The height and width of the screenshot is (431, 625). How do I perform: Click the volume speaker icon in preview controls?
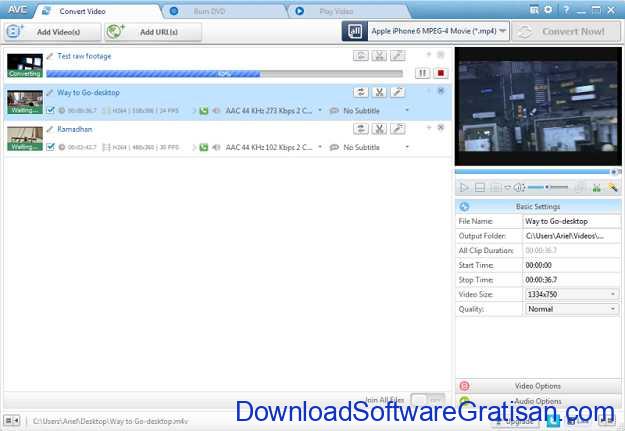click(x=519, y=187)
